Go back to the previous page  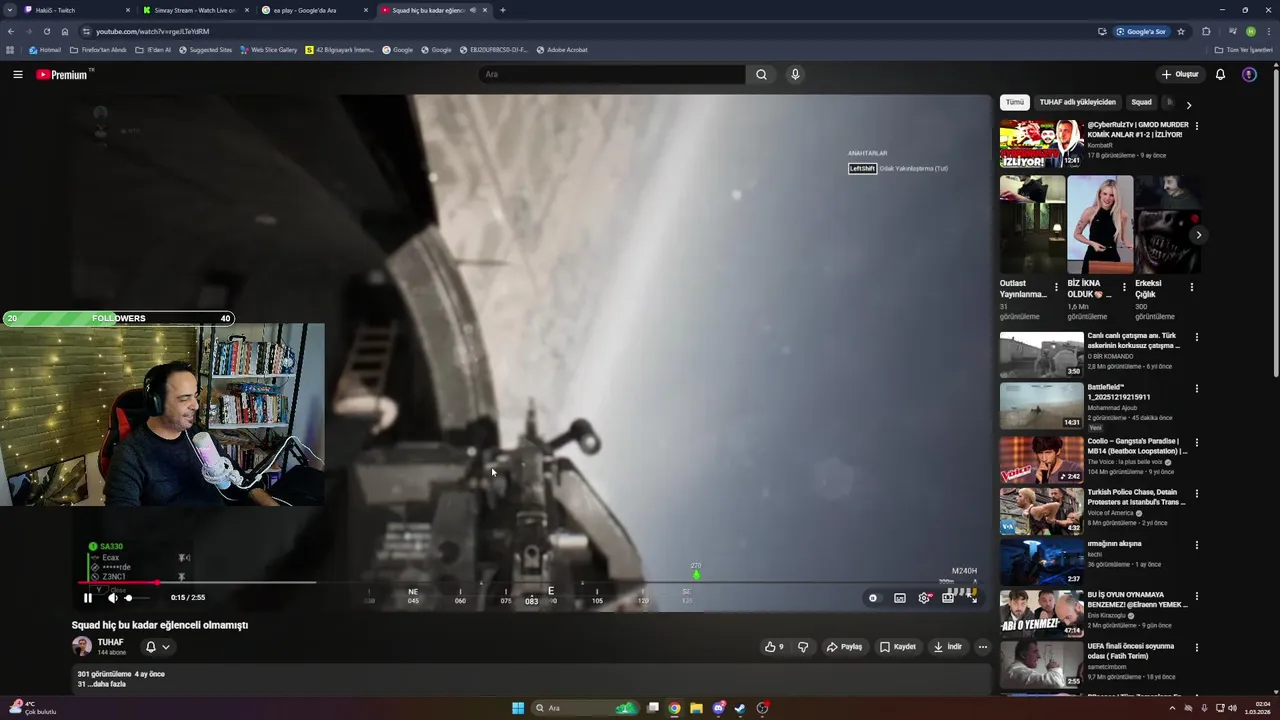(11, 31)
